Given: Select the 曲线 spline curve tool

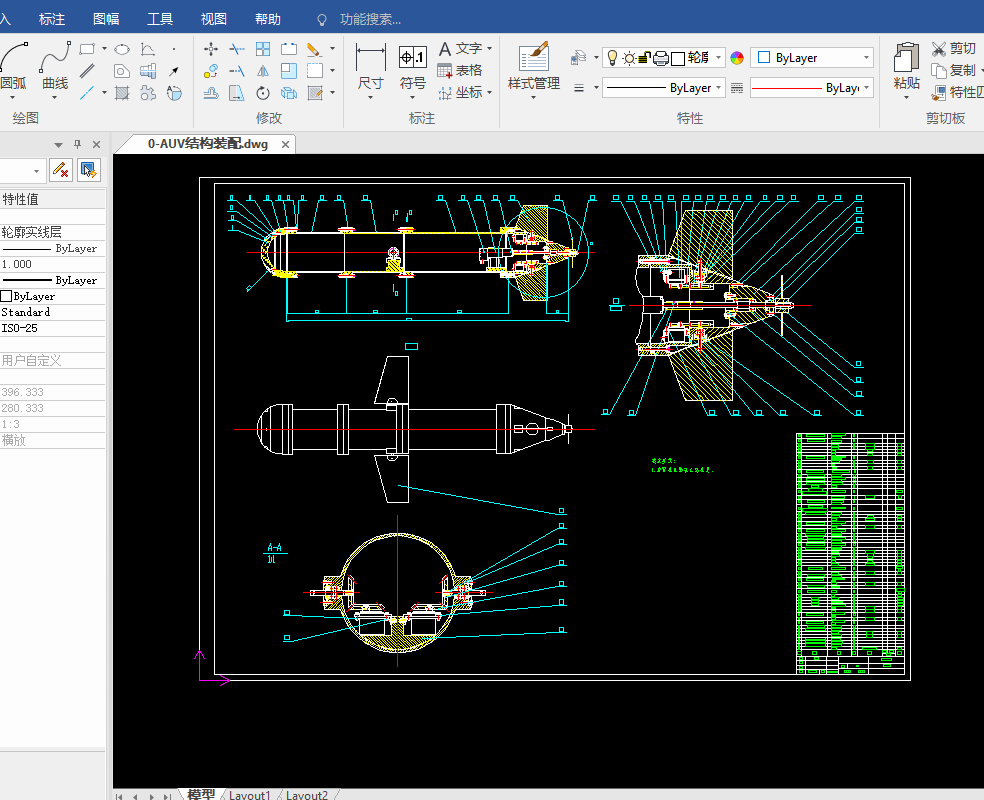Looking at the screenshot, I should (x=55, y=70).
